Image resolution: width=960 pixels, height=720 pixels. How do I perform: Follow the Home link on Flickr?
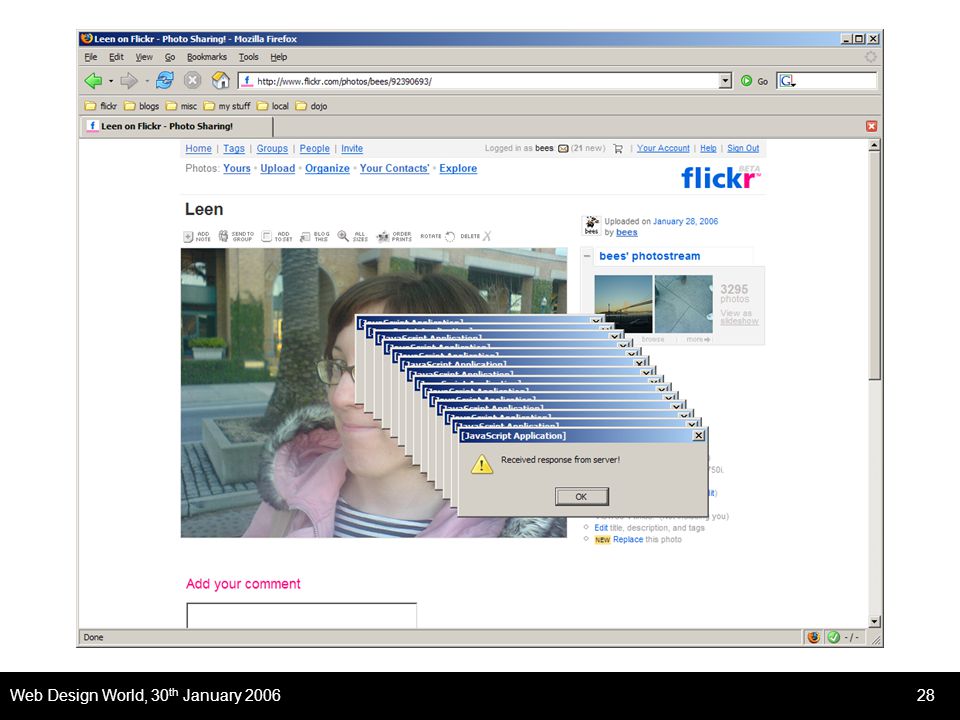tap(198, 148)
